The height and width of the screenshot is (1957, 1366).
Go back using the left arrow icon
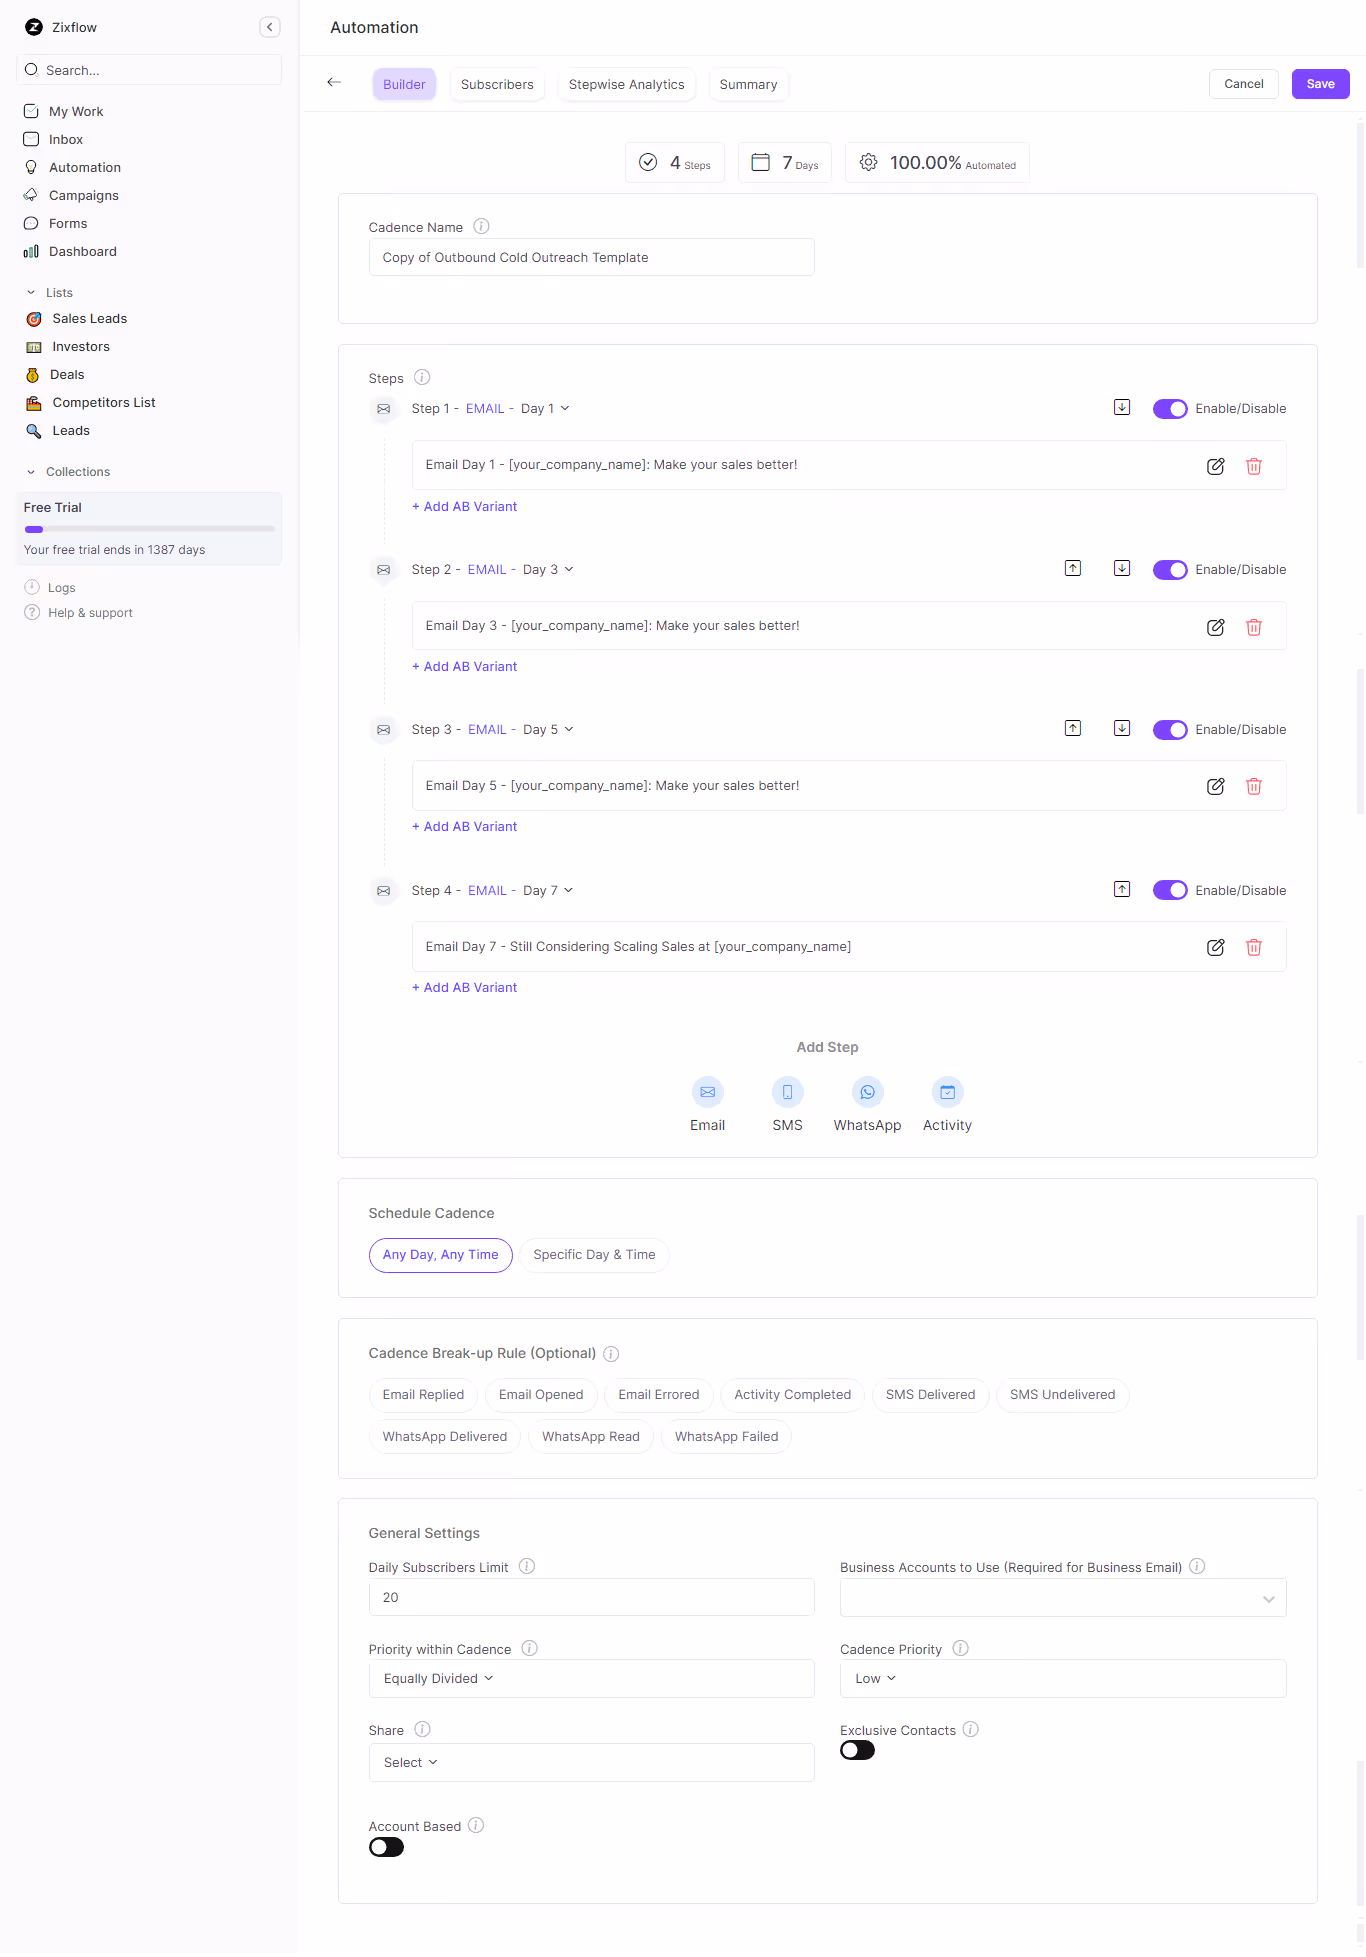click(334, 82)
